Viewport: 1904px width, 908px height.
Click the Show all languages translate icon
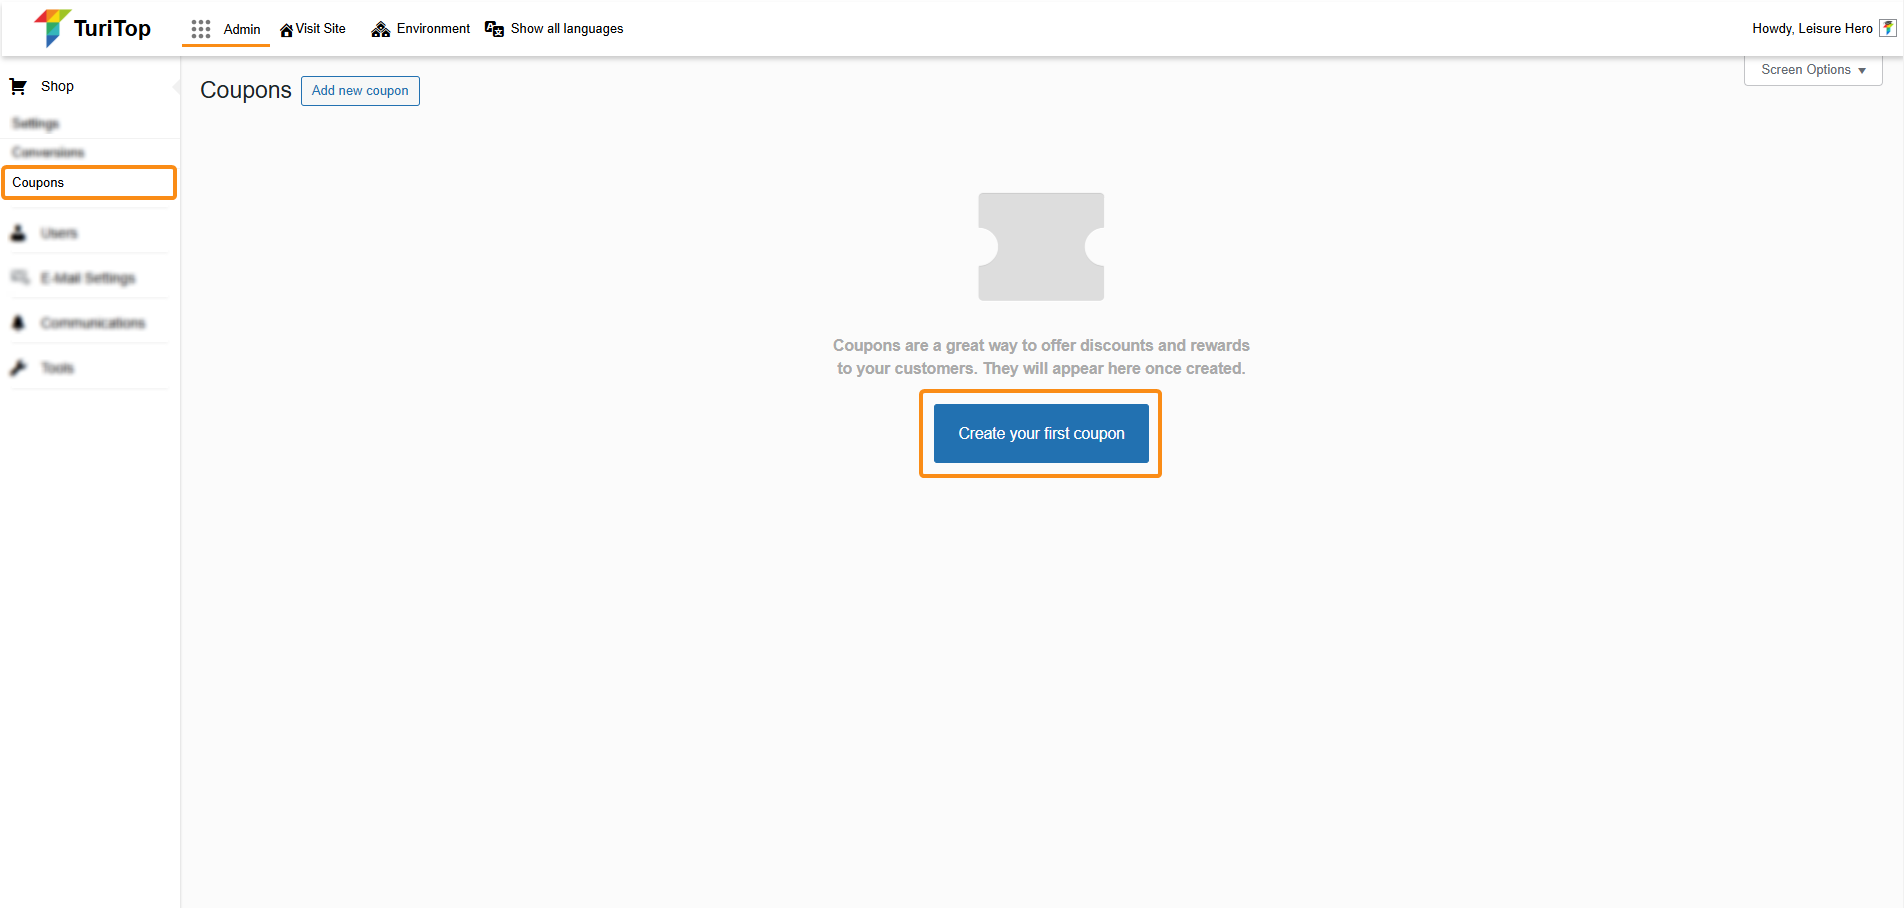pos(494,29)
